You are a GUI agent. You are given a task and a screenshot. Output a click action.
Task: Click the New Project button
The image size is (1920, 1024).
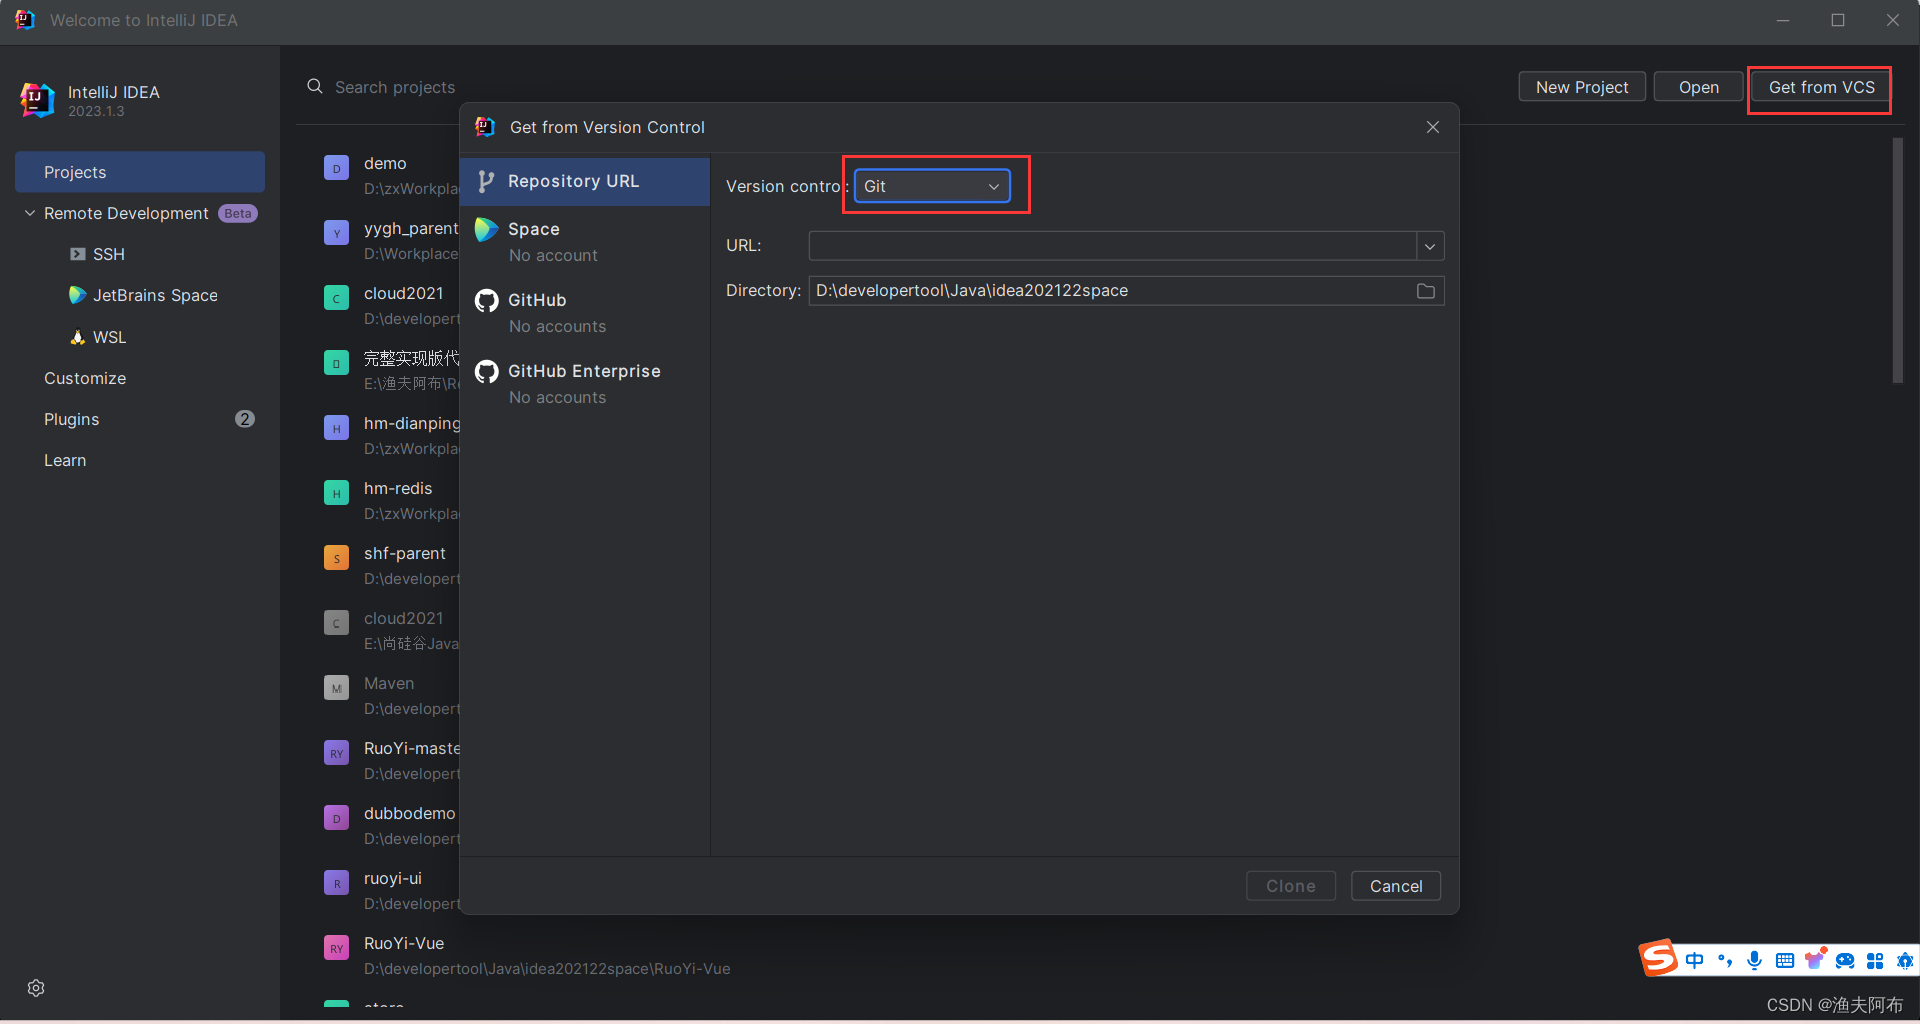[1582, 87]
